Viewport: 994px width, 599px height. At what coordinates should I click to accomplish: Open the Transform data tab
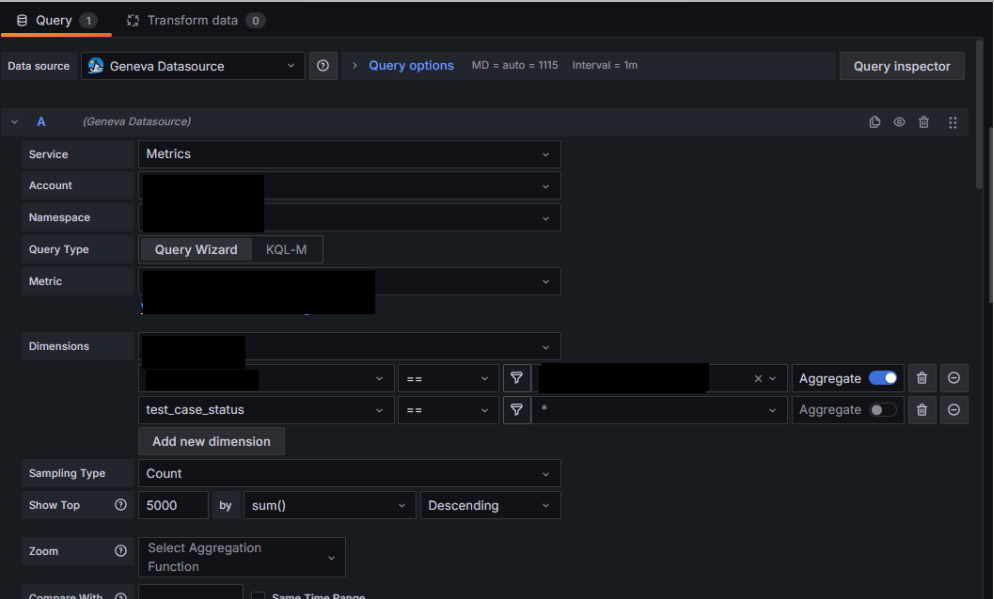pyautogui.click(x=195, y=20)
